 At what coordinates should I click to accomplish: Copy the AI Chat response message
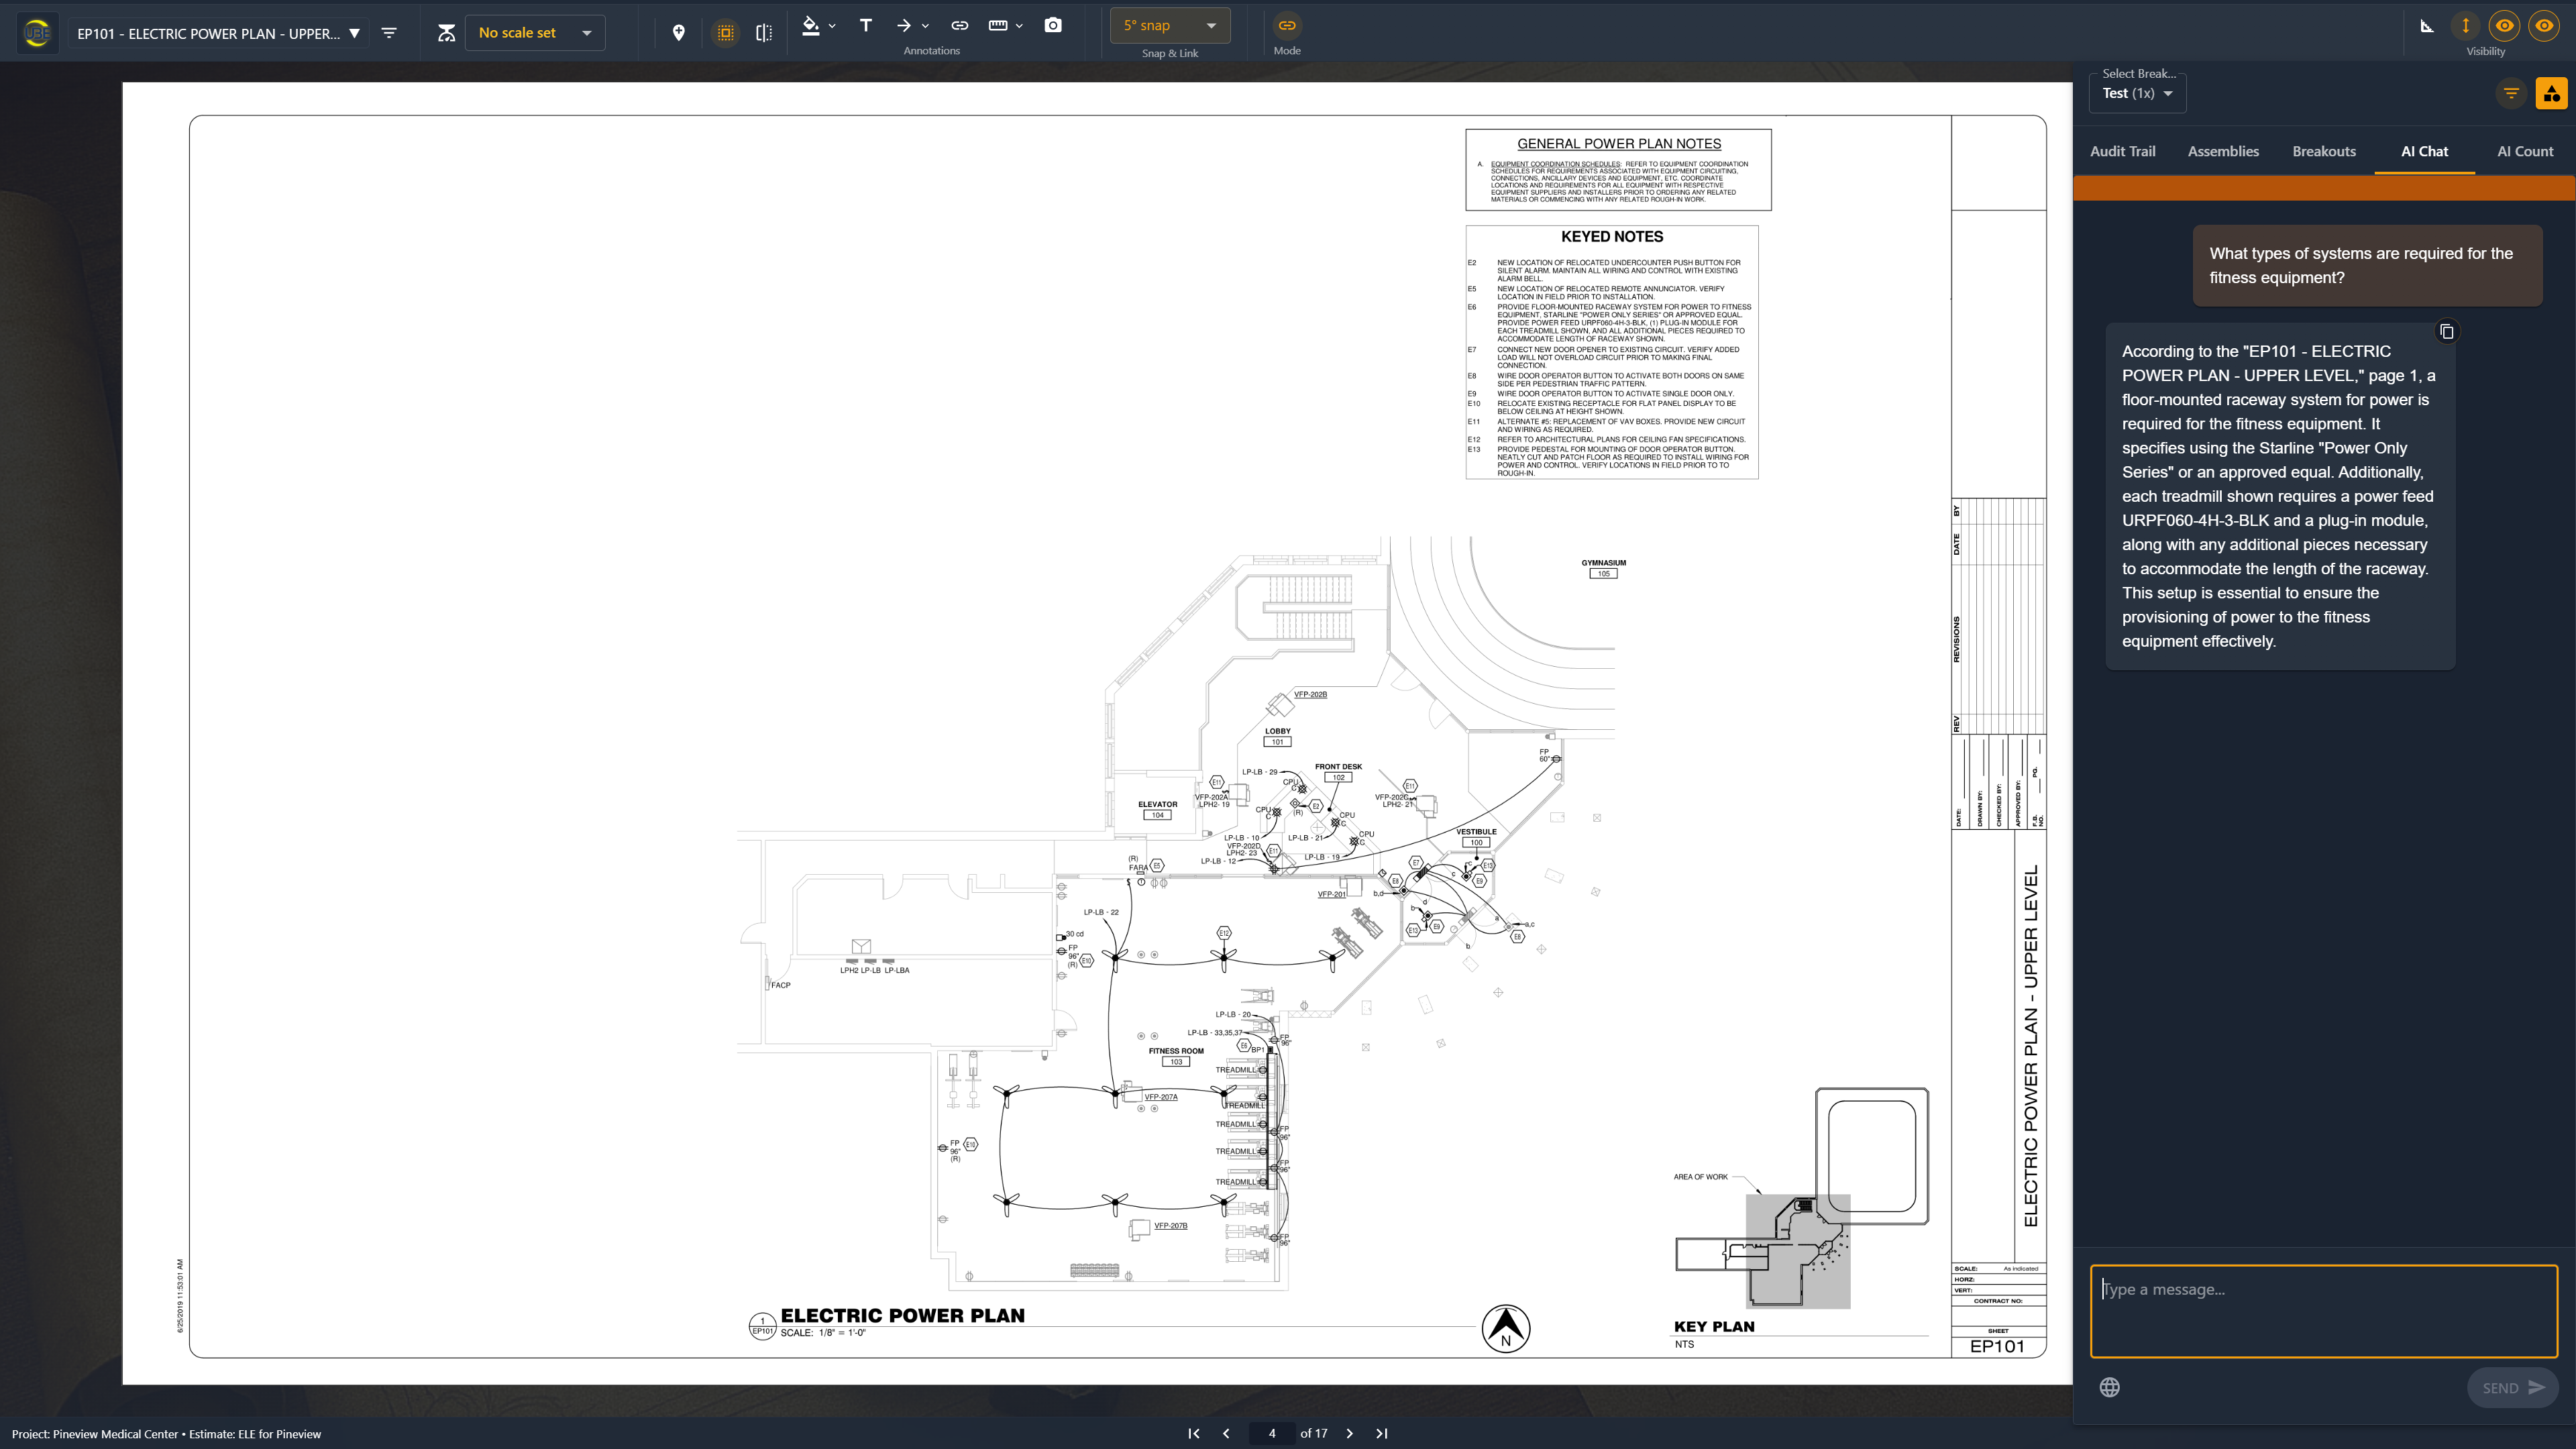coord(2447,331)
